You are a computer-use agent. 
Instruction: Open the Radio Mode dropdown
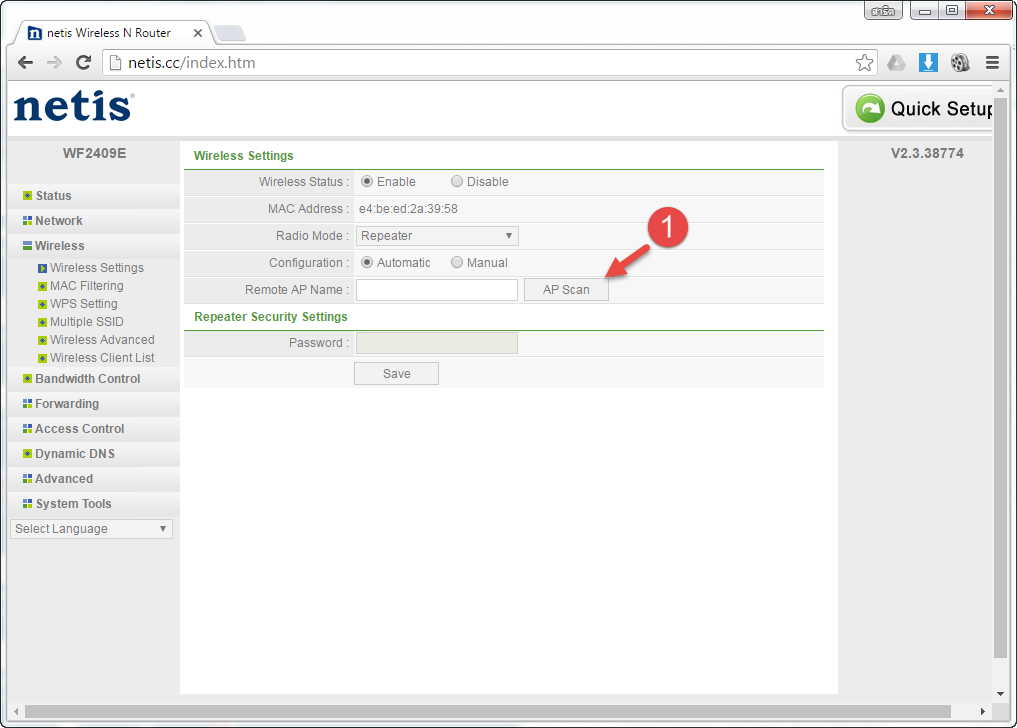pyautogui.click(x=437, y=236)
